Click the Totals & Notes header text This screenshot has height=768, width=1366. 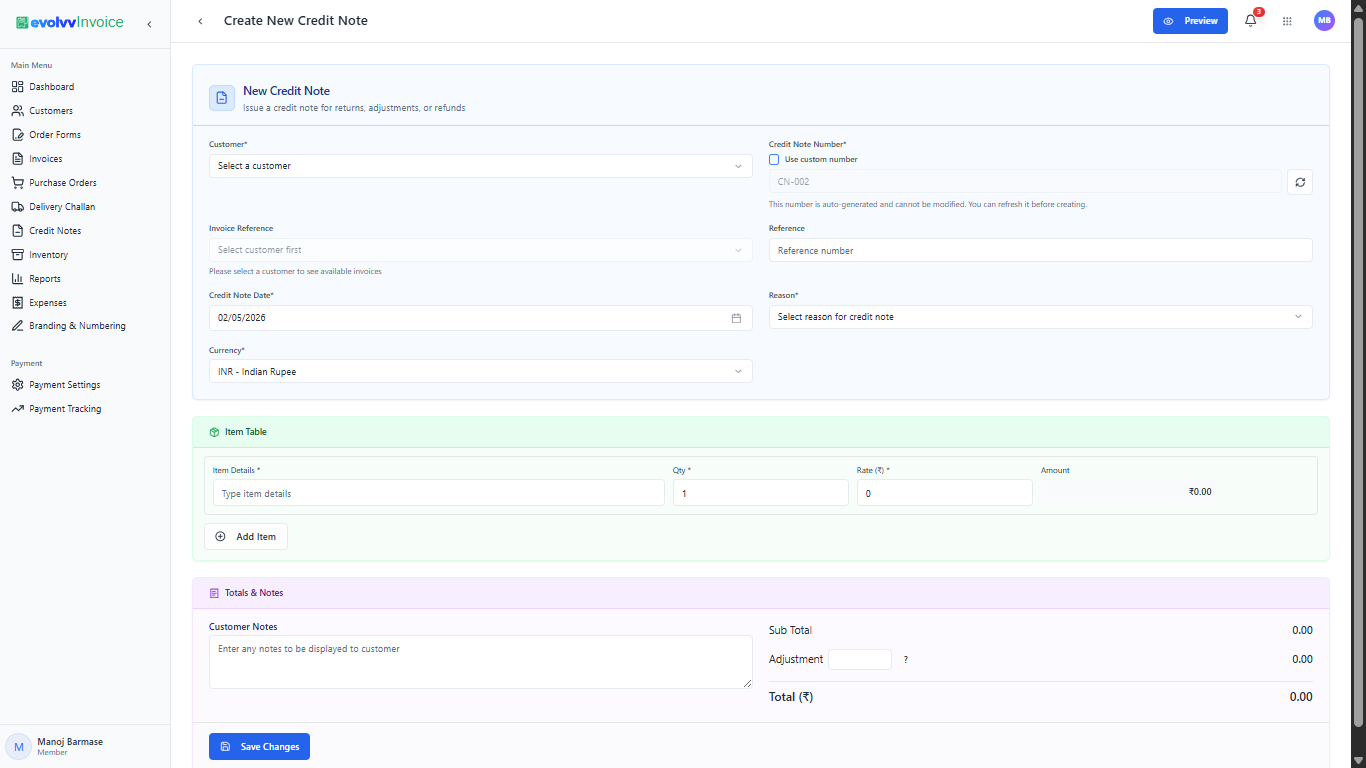254,593
